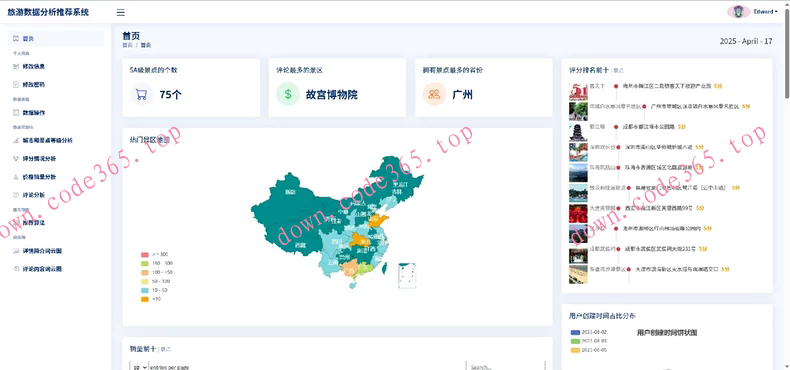Open the 修改信息 menu label
Image resolution: width=790 pixels, height=370 pixels.
[x=34, y=66]
